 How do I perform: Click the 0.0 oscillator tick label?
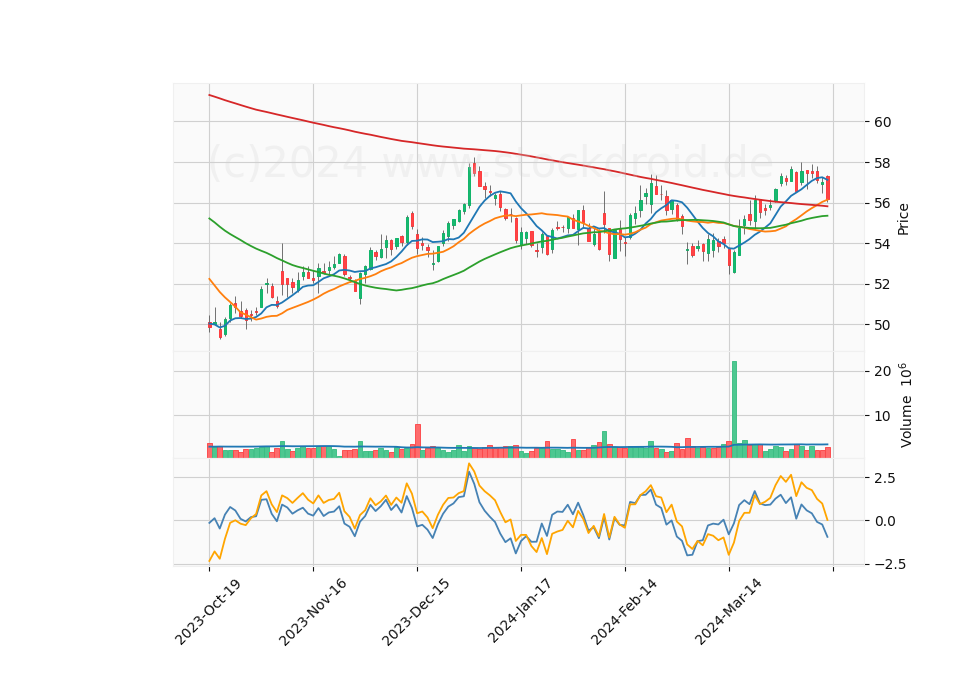click(x=884, y=521)
